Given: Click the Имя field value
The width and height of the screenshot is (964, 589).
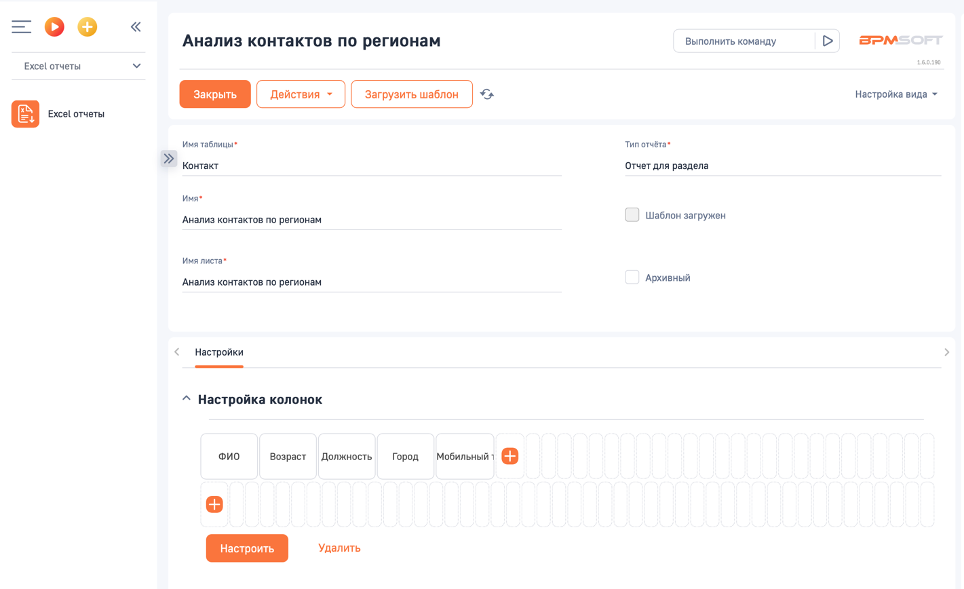Looking at the screenshot, I should 372,219.
